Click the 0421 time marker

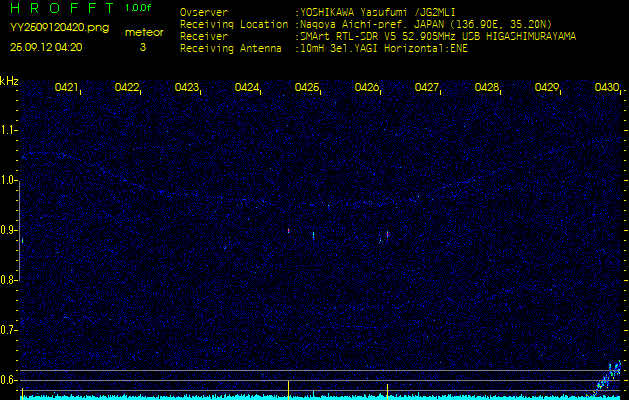(67, 88)
